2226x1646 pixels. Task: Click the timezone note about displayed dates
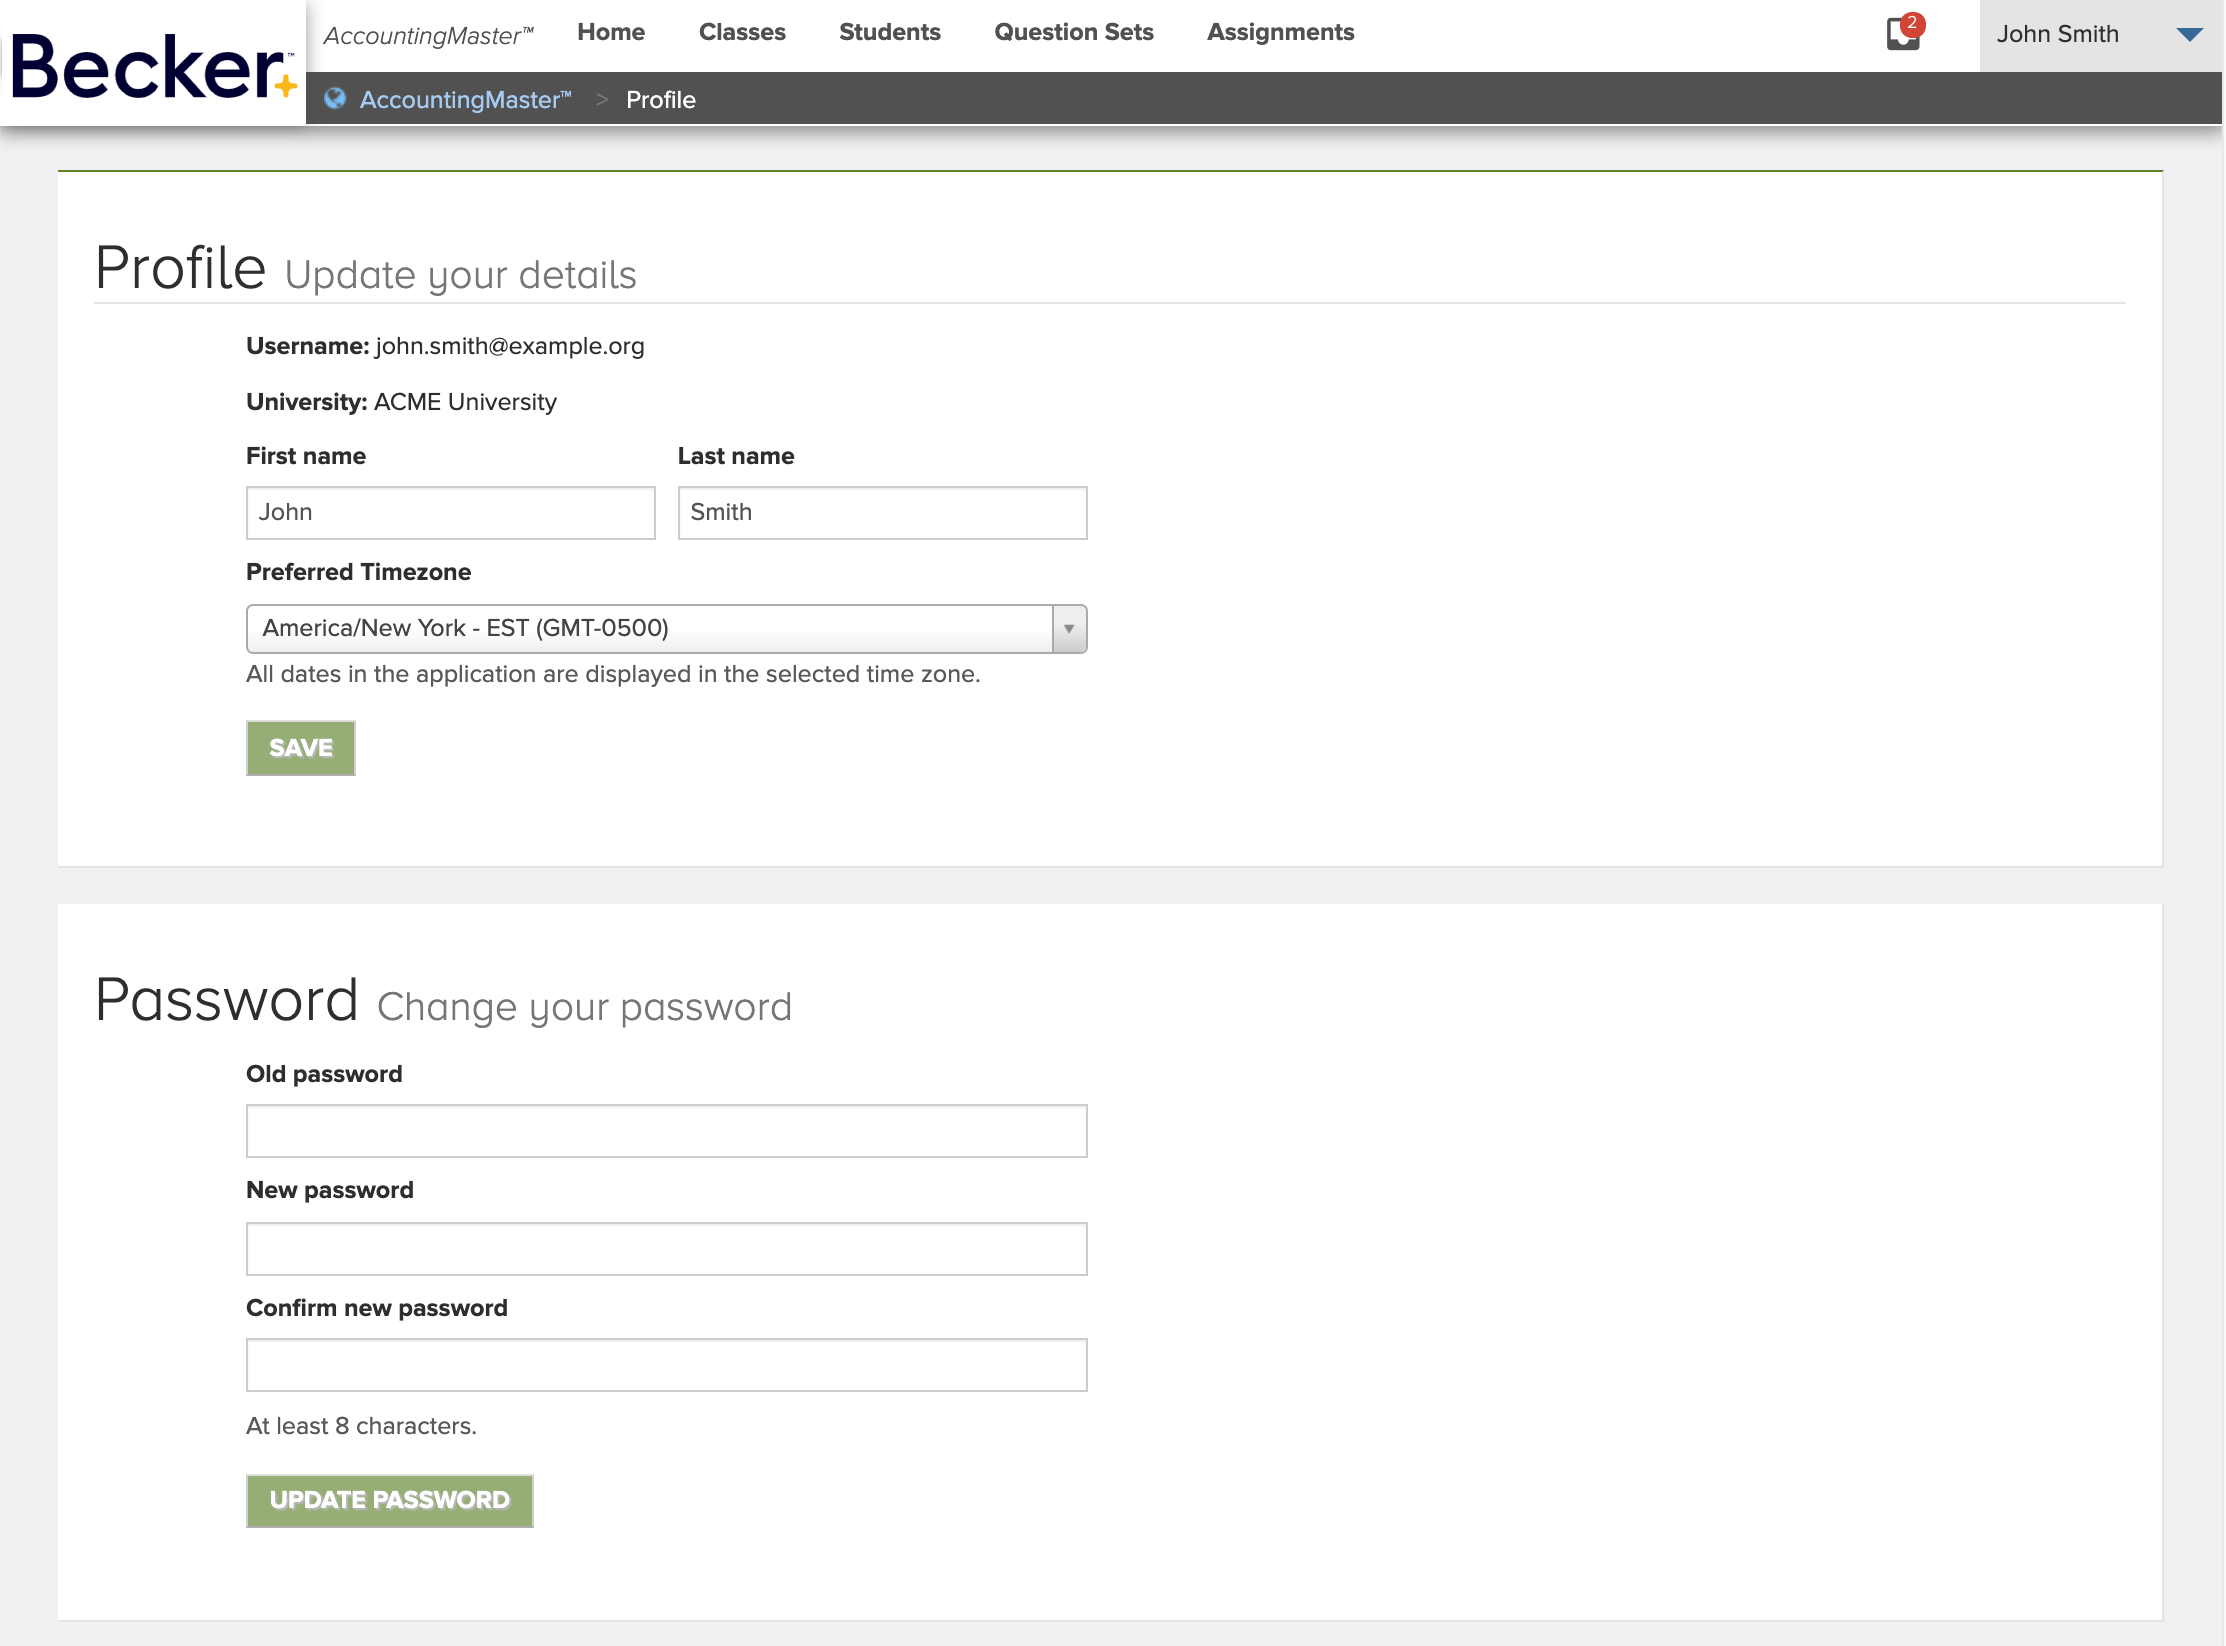tap(613, 674)
